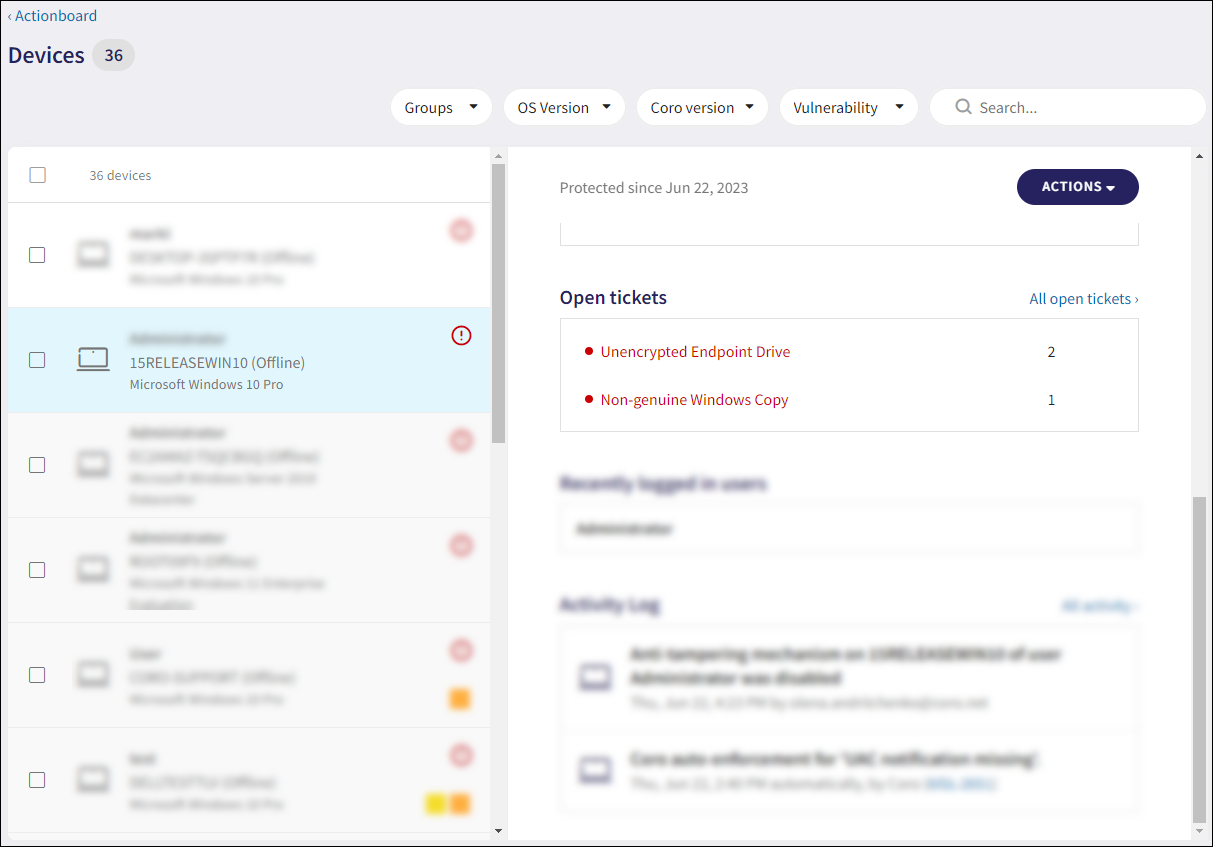Click the red alert icon for 15RELEASEWIN10

(461, 336)
